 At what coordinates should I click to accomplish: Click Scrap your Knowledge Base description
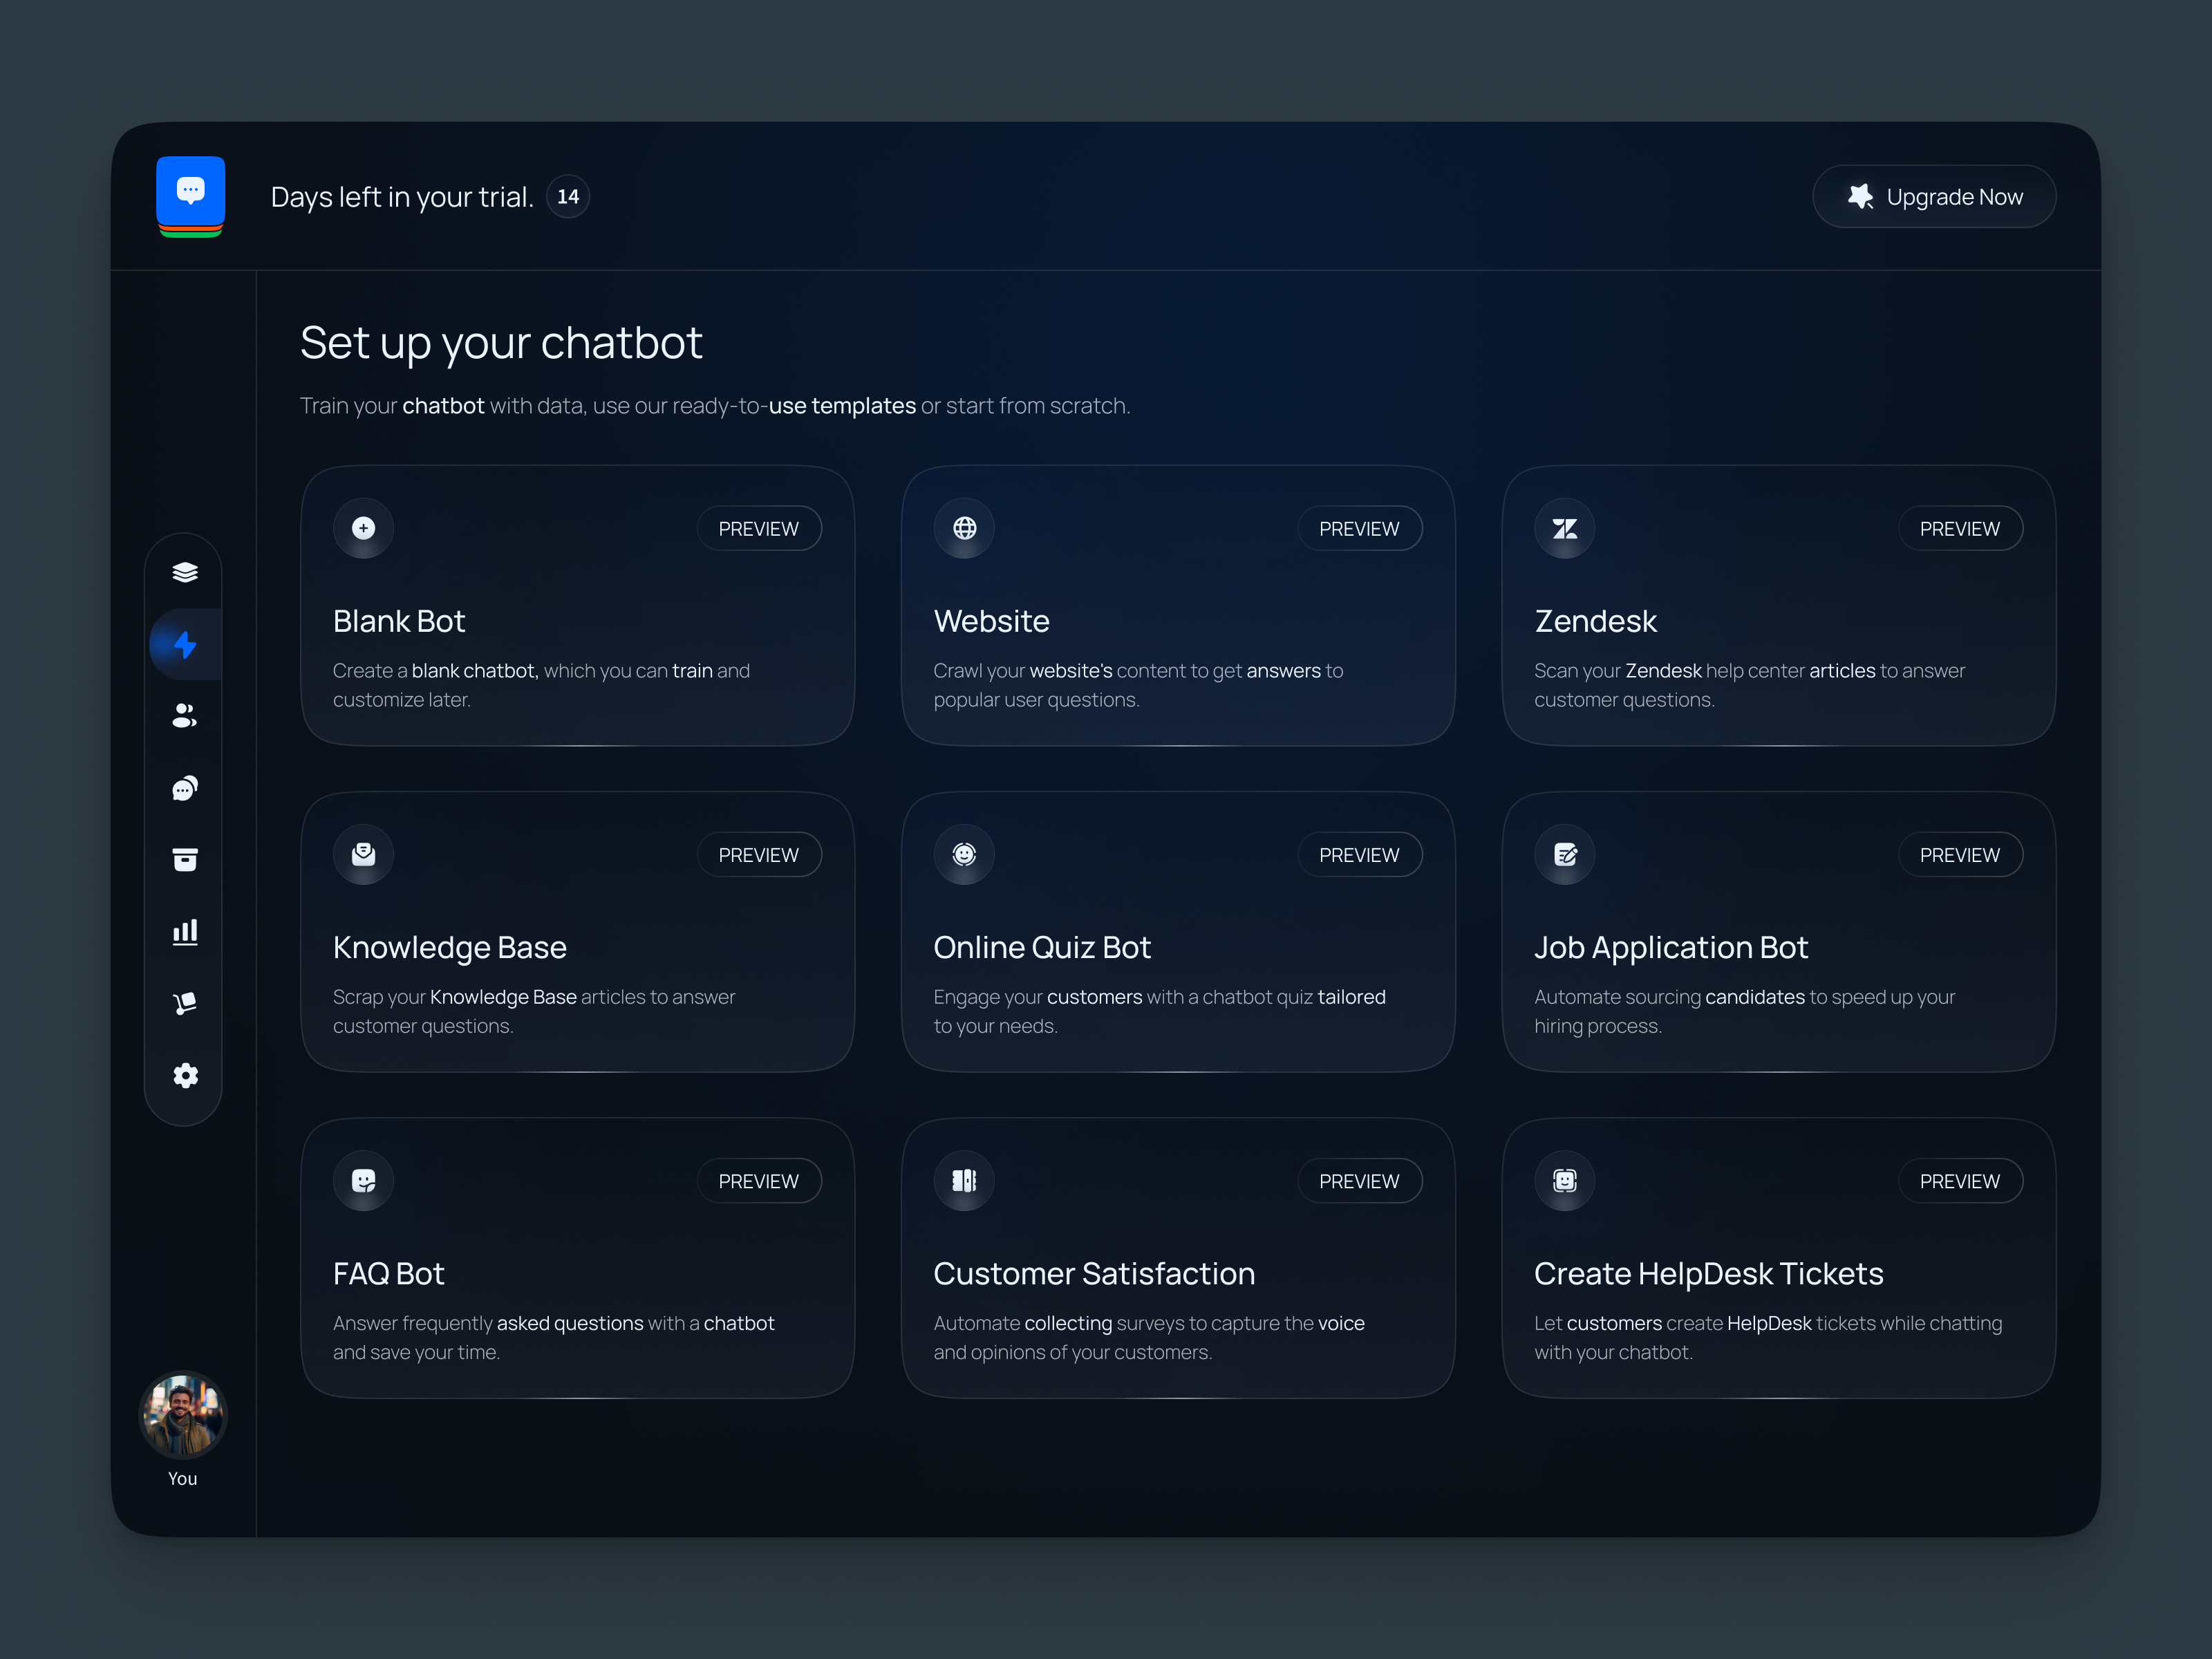tap(534, 1011)
